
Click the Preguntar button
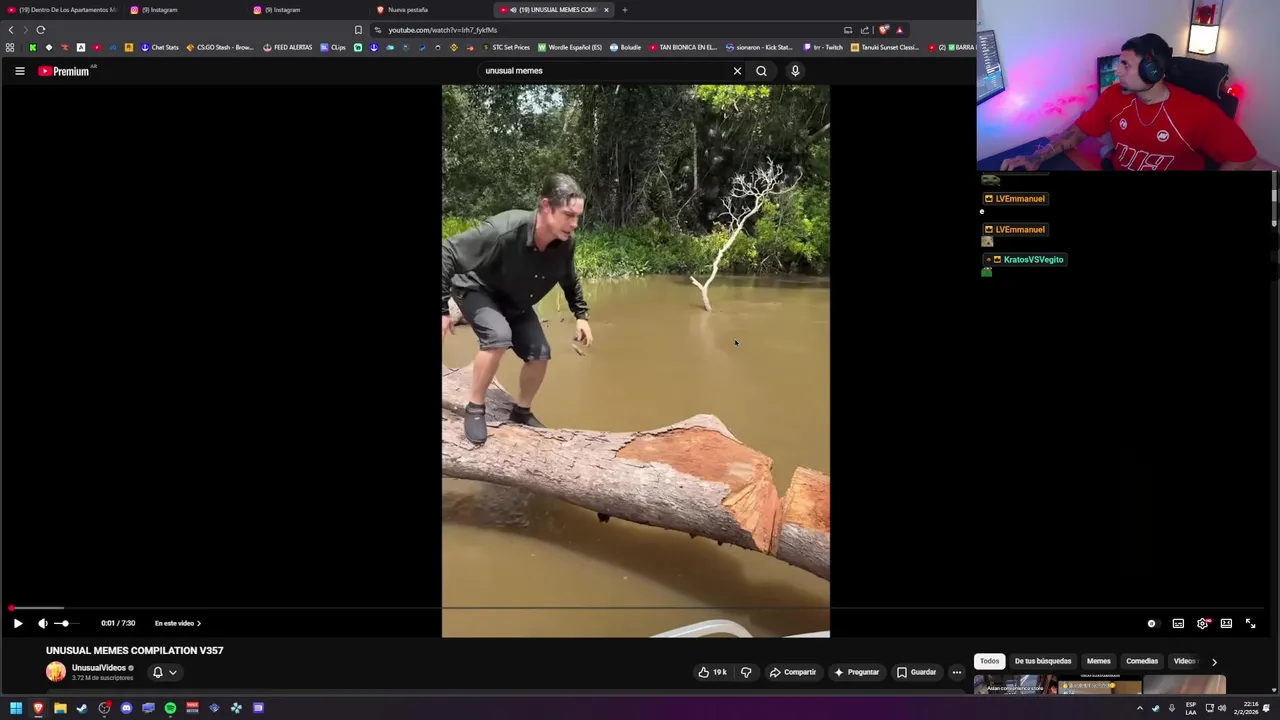tap(857, 672)
